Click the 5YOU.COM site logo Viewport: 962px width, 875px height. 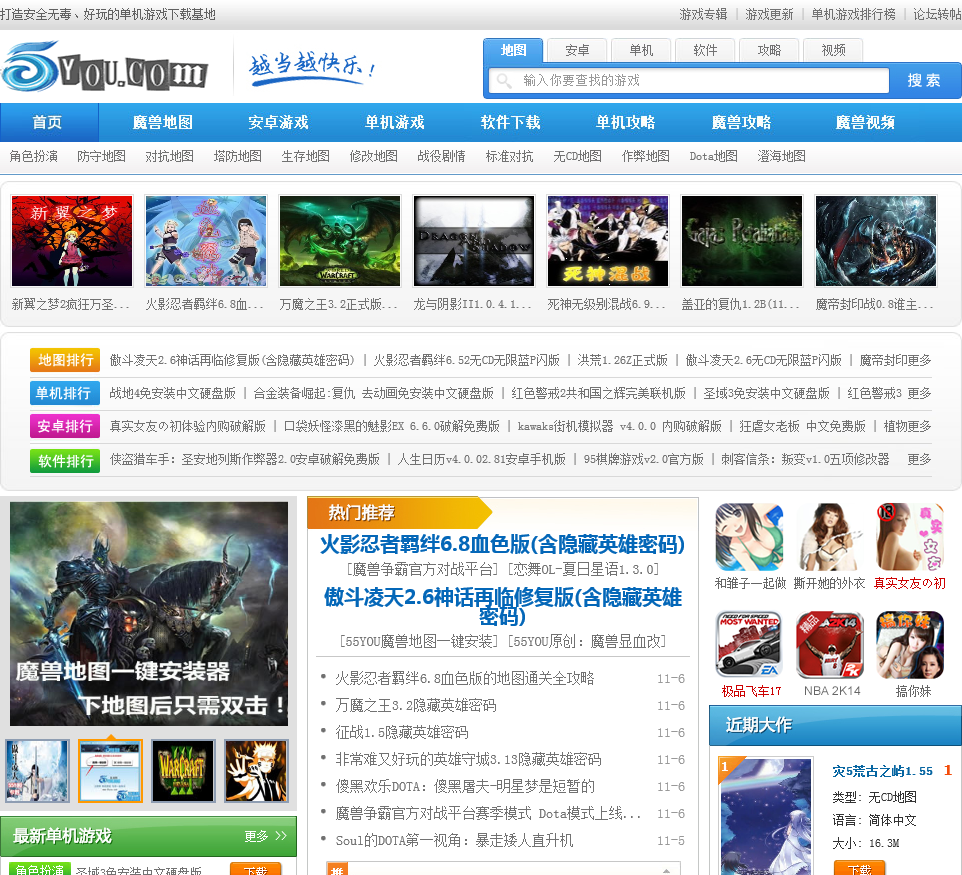click(x=106, y=67)
